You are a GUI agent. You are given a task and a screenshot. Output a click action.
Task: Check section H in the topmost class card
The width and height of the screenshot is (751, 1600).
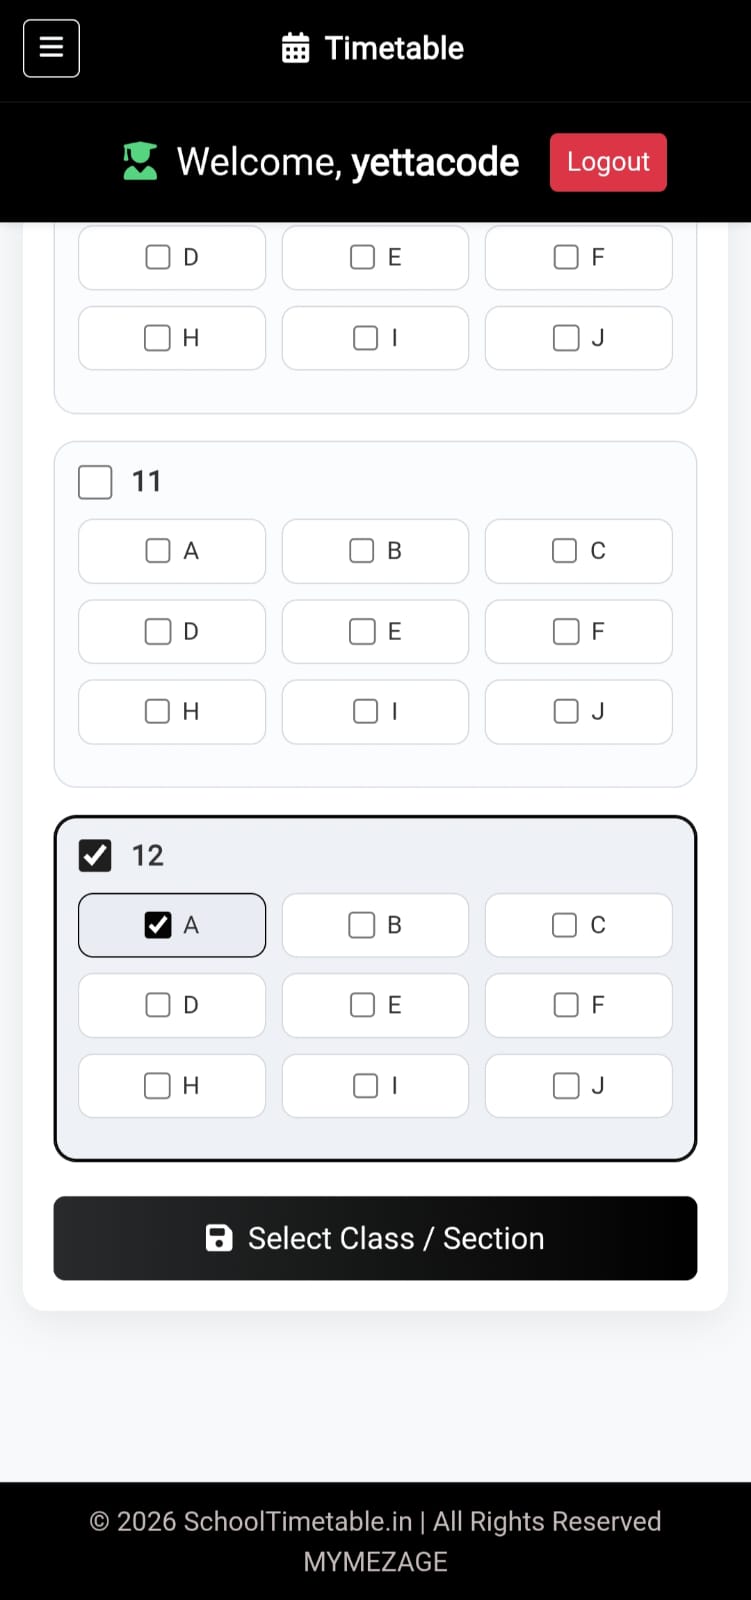157,338
